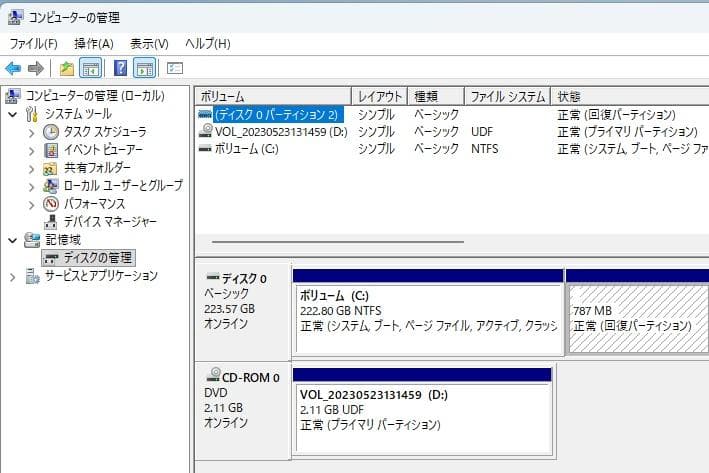
Task: Expand the タスク スケジューラ node
Action: point(31,133)
